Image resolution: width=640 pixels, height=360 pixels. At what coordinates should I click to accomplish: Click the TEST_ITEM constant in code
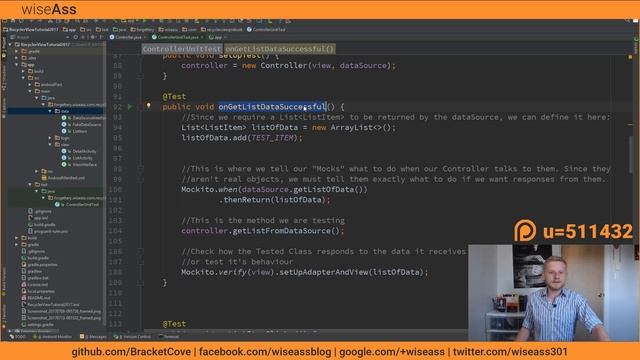coord(273,138)
